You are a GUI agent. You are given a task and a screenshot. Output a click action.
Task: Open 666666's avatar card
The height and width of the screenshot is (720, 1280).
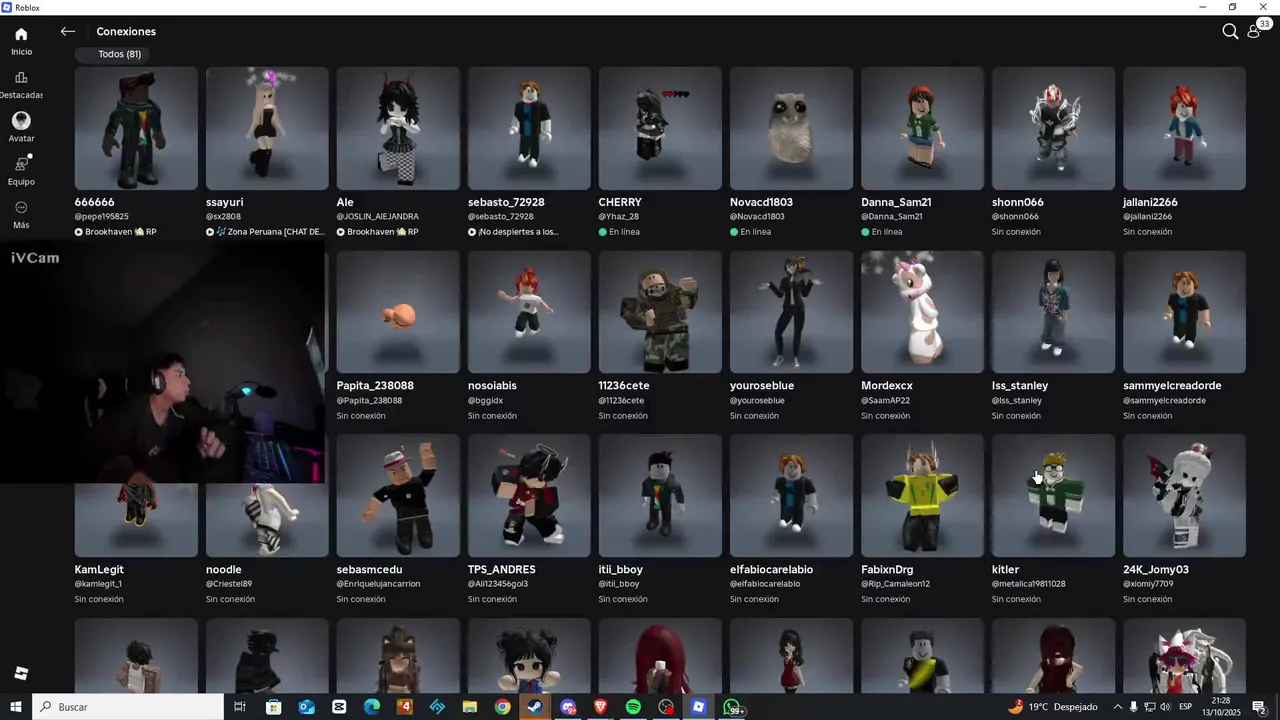pyautogui.click(x=136, y=129)
